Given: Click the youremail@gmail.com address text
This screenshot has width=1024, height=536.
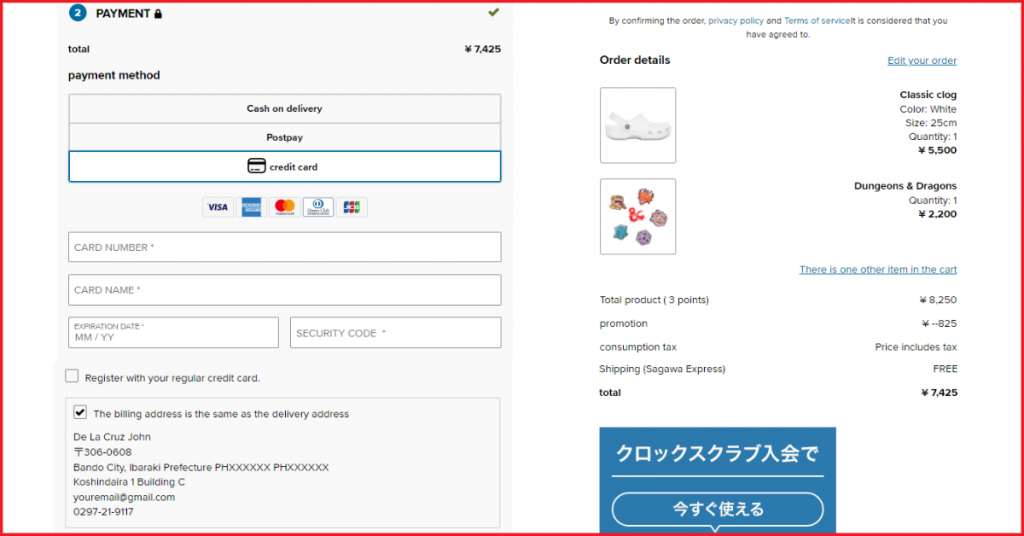Looking at the screenshot, I should pyautogui.click(x=124, y=497).
